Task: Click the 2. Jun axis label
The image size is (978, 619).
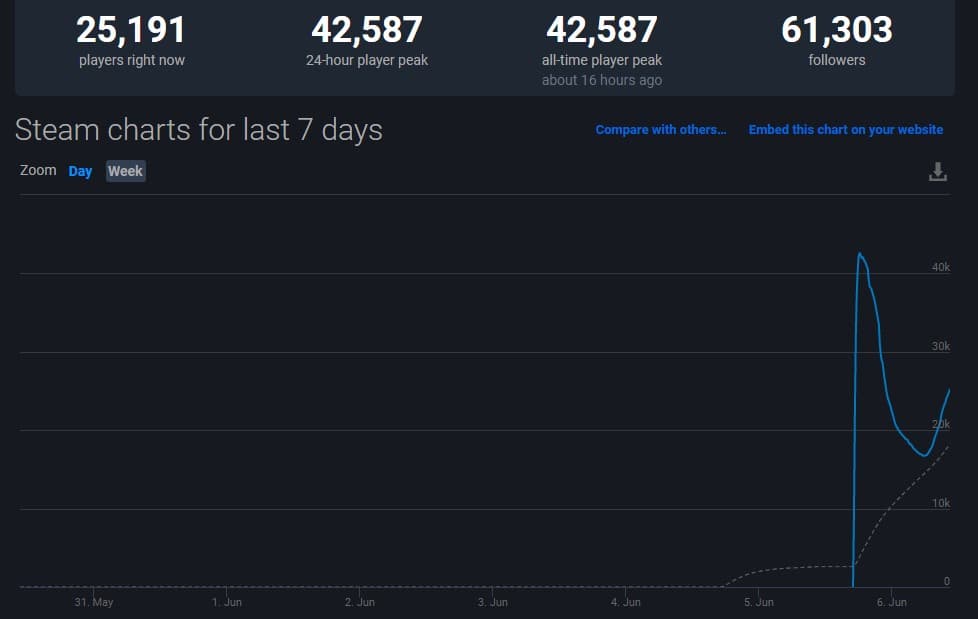Action: point(359,602)
